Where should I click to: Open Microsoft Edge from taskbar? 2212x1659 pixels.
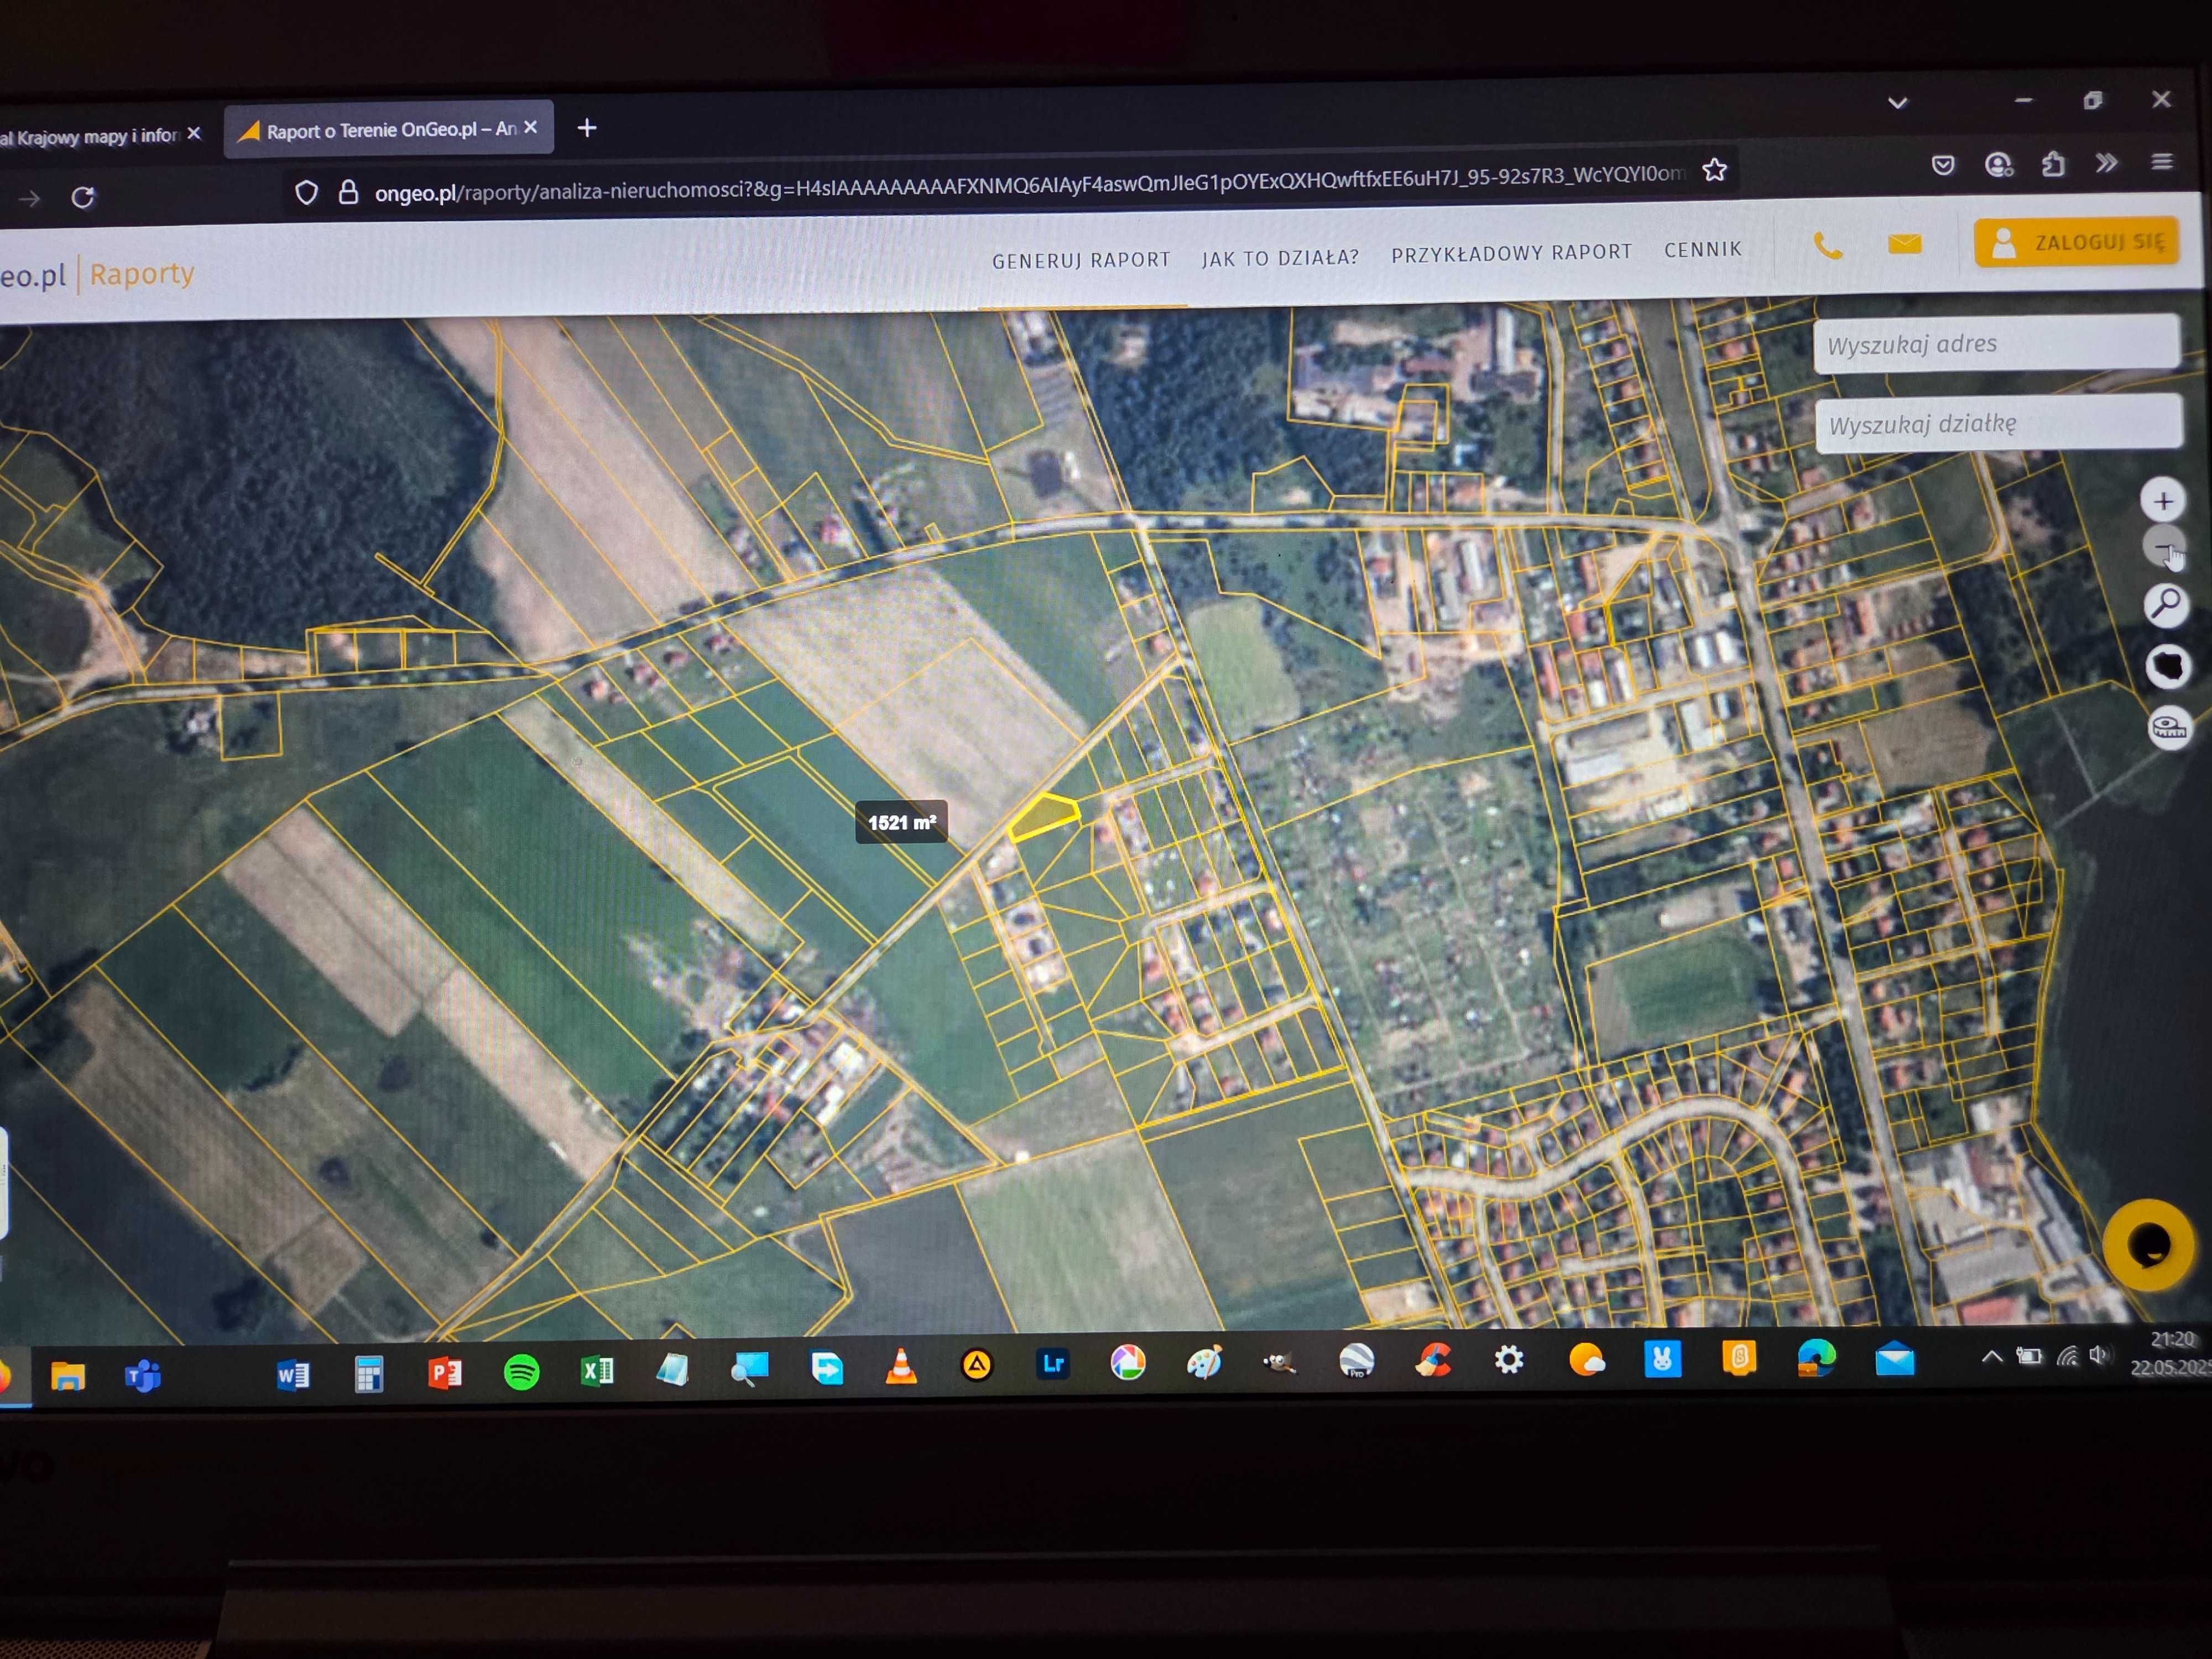pyautogui.click(x=1816, y=1358)
